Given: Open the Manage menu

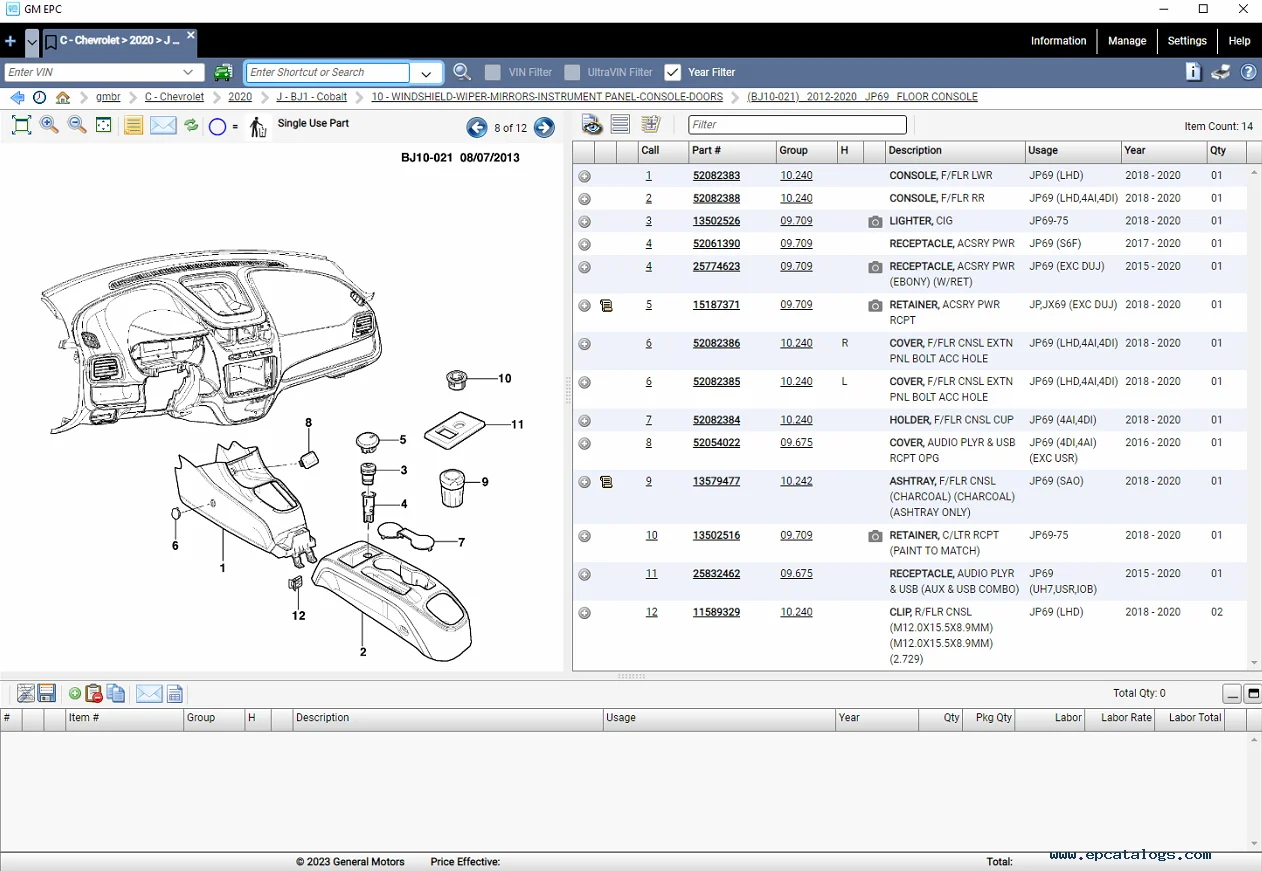Looking at the screenshot, I should pyautogui.click(x=1127, y=41).
